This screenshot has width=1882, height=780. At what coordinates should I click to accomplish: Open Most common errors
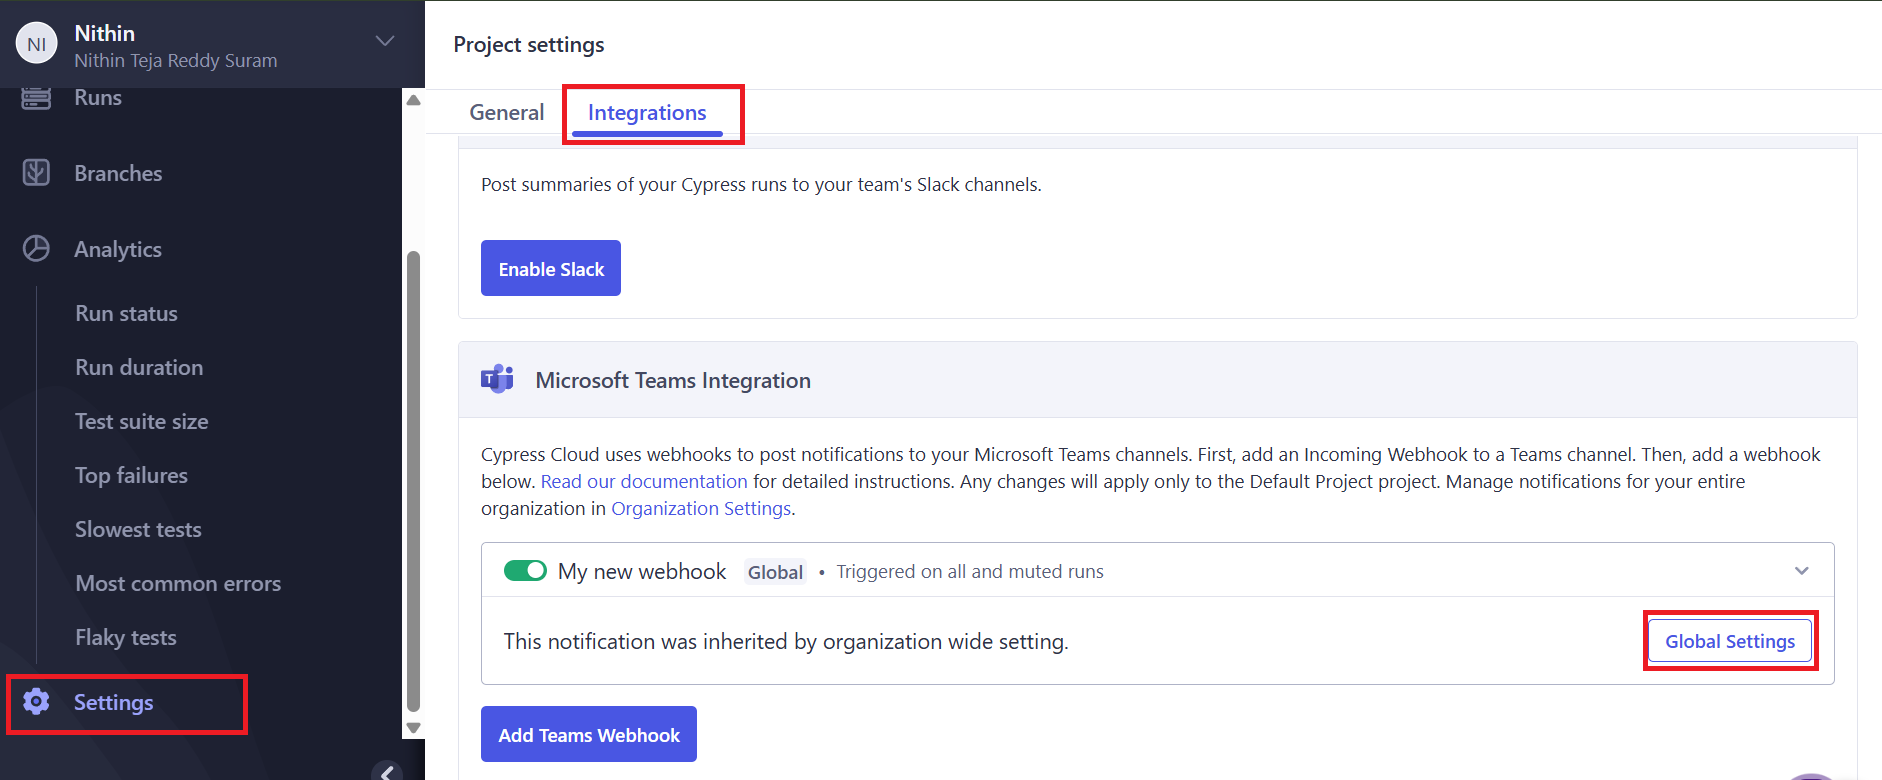pos(178,583)
